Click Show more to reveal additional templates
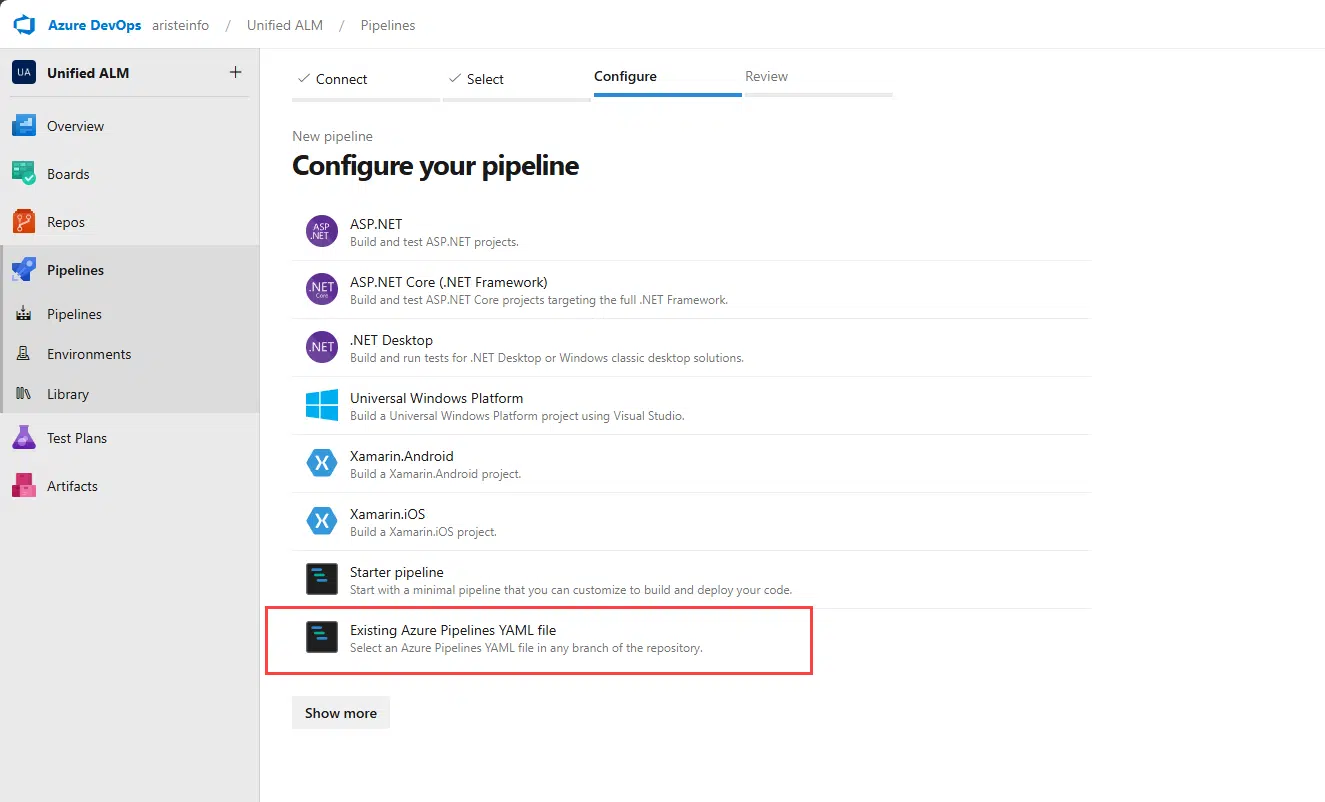Viewport: 1325px width, 802px height. pos(340,712)
